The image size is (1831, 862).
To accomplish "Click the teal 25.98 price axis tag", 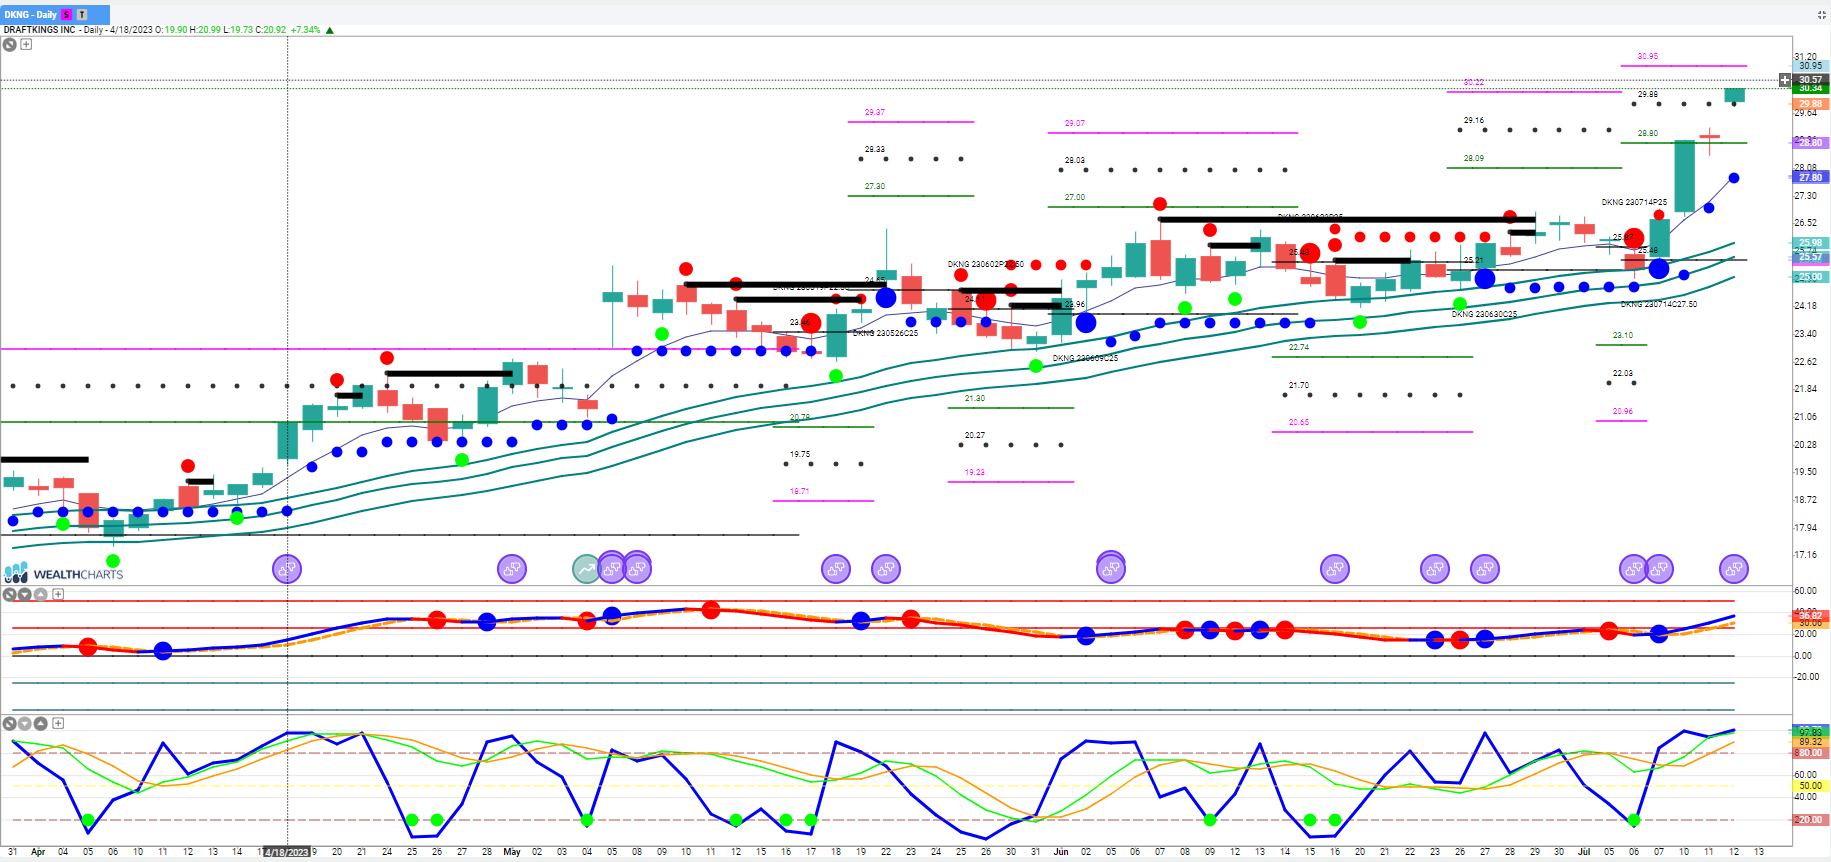I will tap(1811, 242).
